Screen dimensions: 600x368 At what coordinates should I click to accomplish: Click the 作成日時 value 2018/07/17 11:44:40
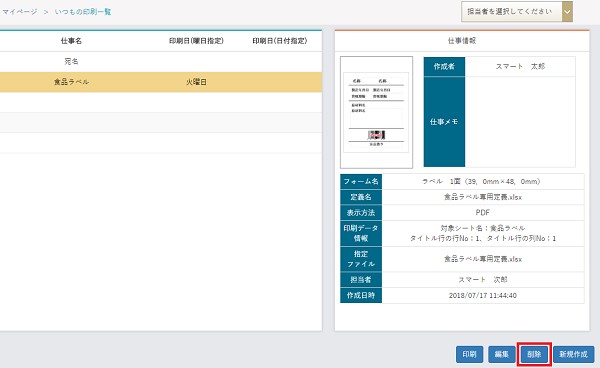483,295
